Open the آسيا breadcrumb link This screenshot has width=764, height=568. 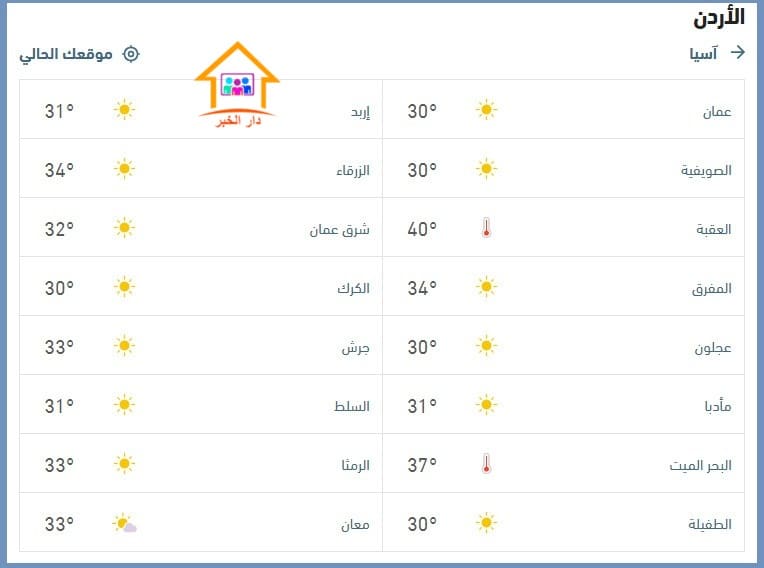coord(703,53)
